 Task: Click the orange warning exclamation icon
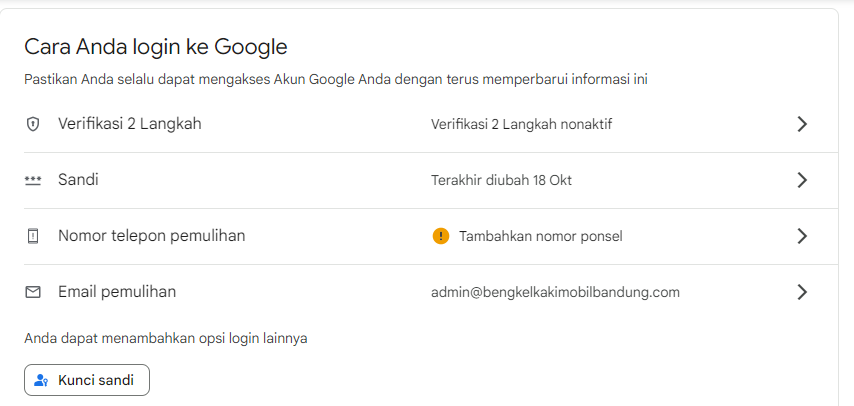pos(441,236)
